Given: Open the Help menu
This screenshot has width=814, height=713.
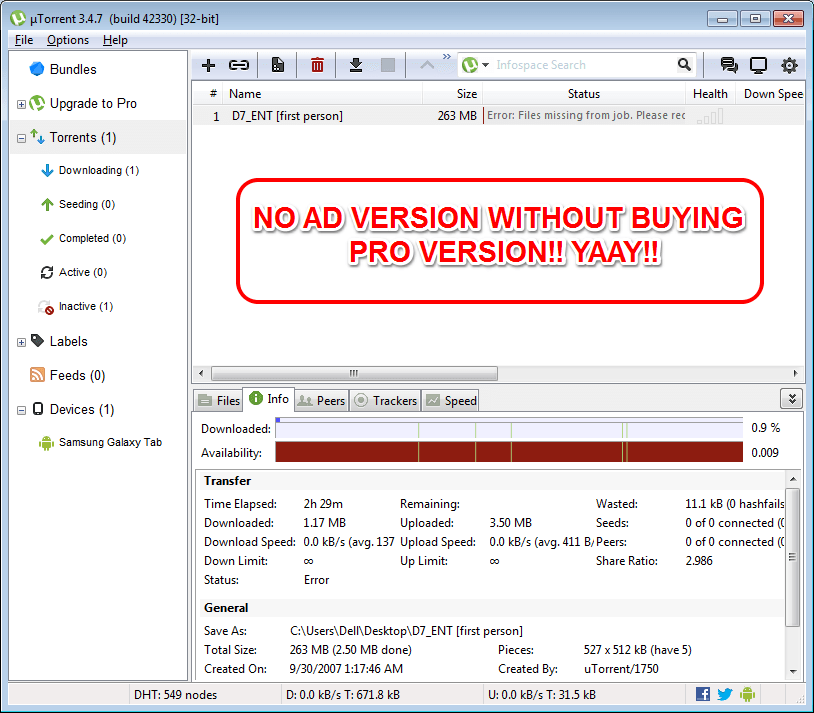Looking at the screenshot, I should 115,40.
